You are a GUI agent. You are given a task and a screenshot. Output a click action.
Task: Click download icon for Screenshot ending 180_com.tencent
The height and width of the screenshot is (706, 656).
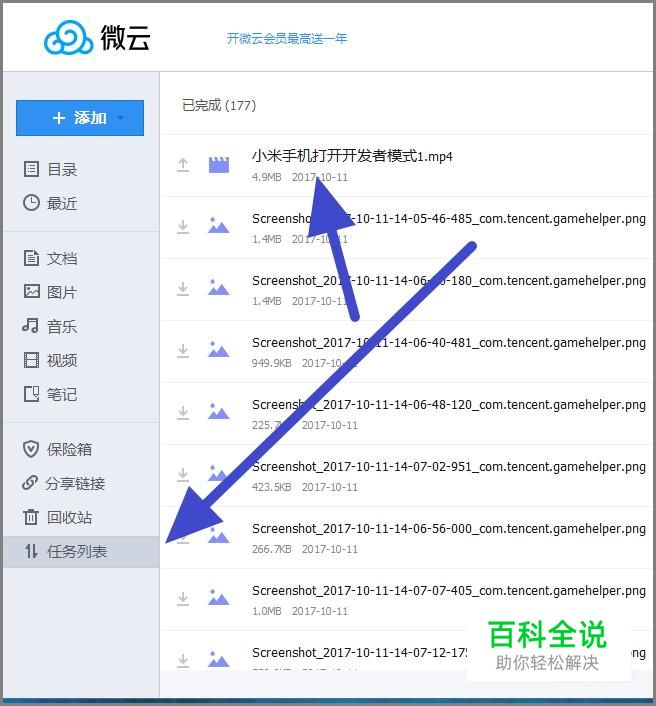point(183,289)
